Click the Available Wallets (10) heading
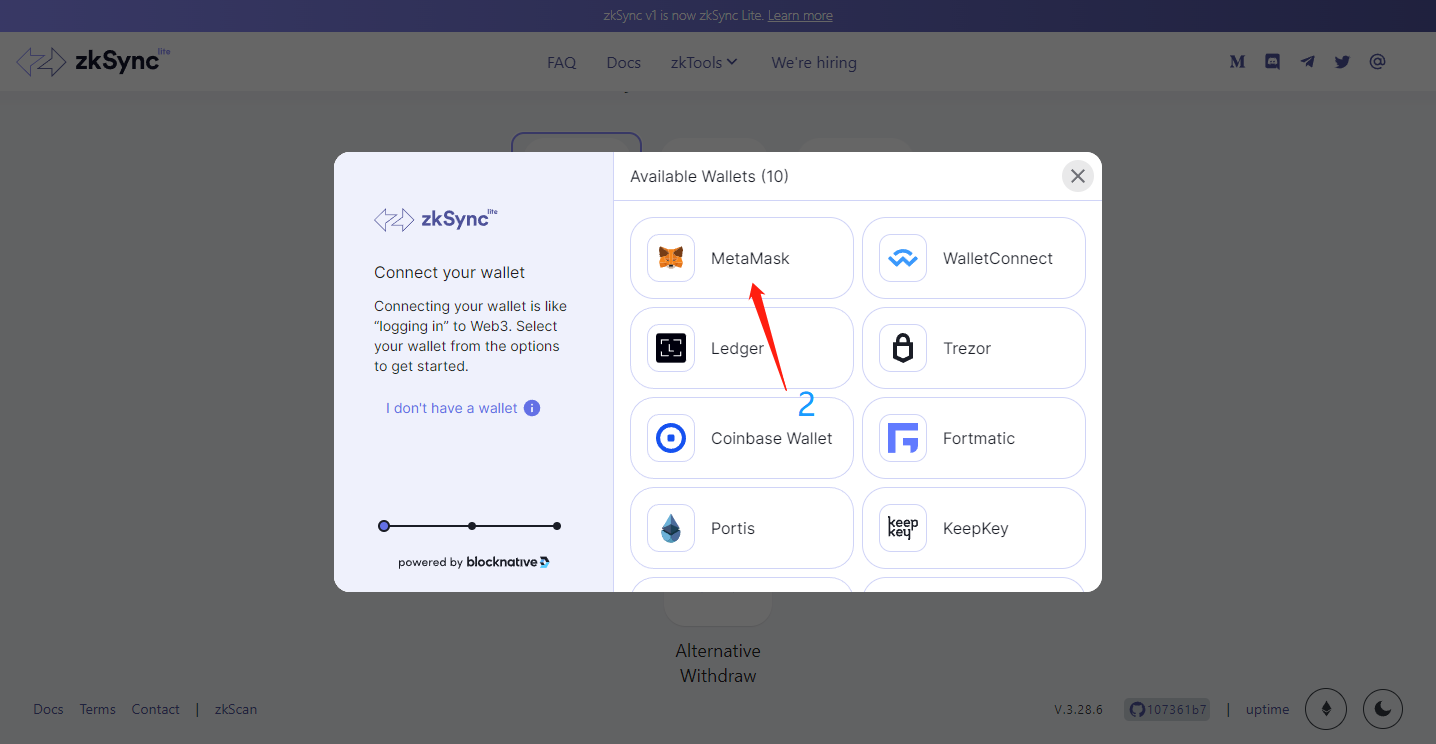 709,176
